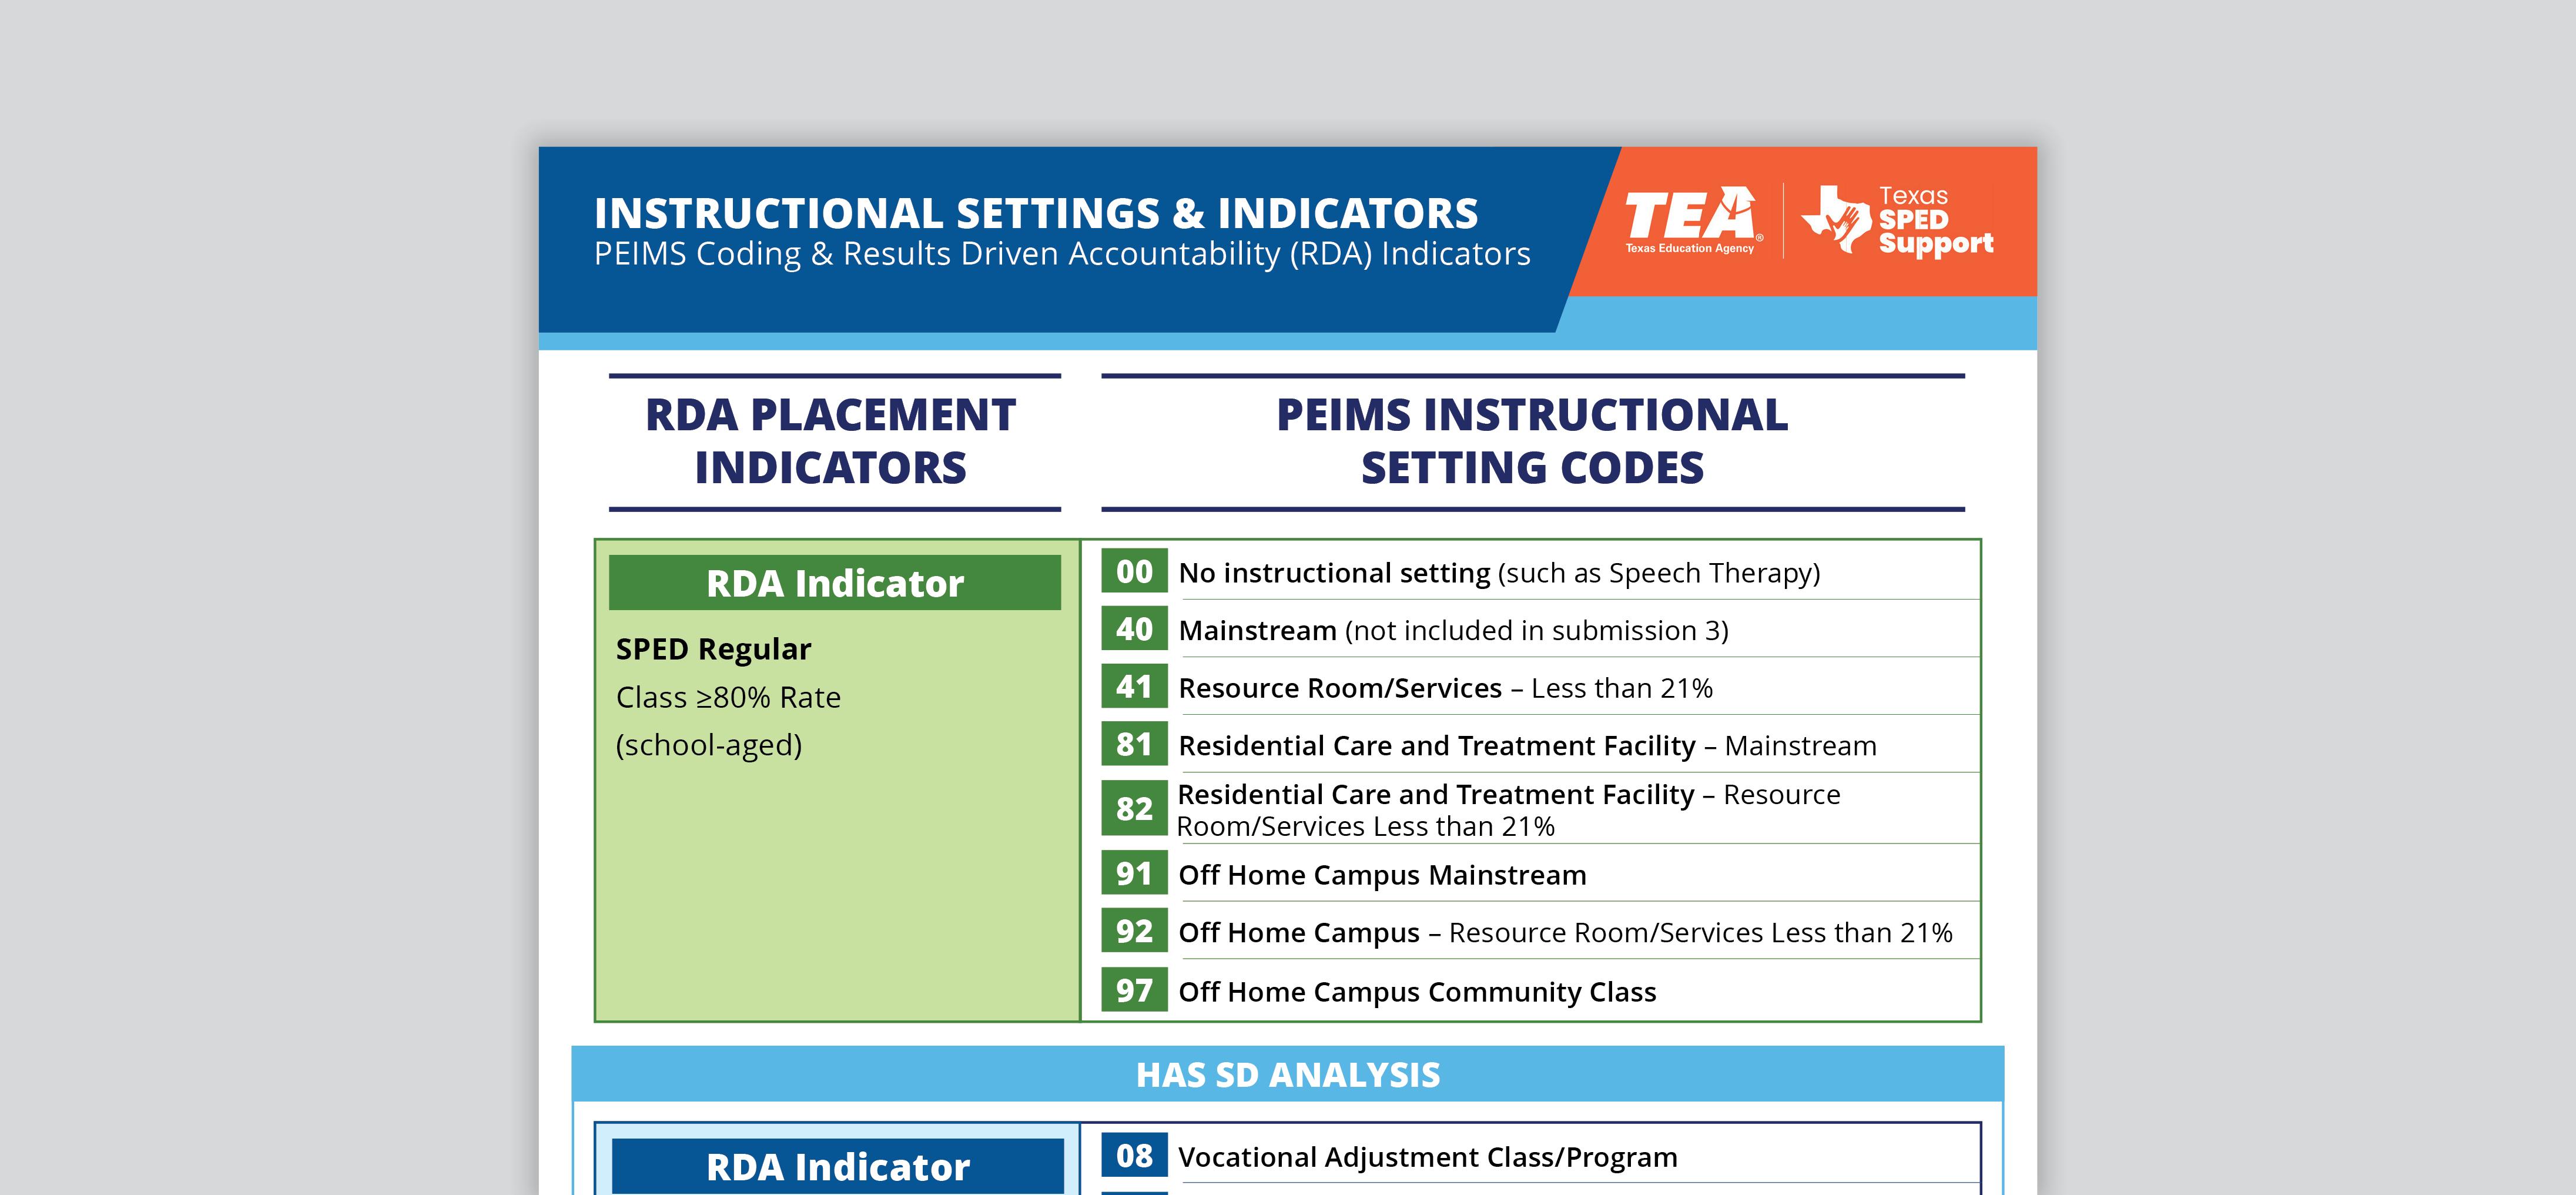This screenshot has height=1195, width=2576.
Task: Click the green 00 code badge
Action: point(1134,572)
